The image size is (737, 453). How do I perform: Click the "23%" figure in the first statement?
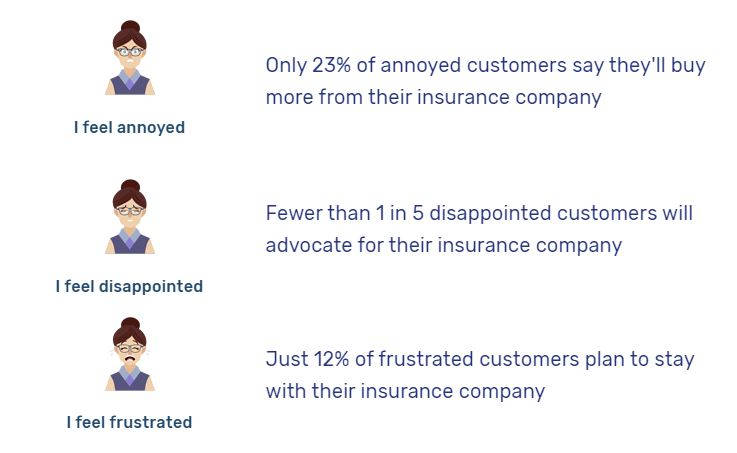click(329, 66)
